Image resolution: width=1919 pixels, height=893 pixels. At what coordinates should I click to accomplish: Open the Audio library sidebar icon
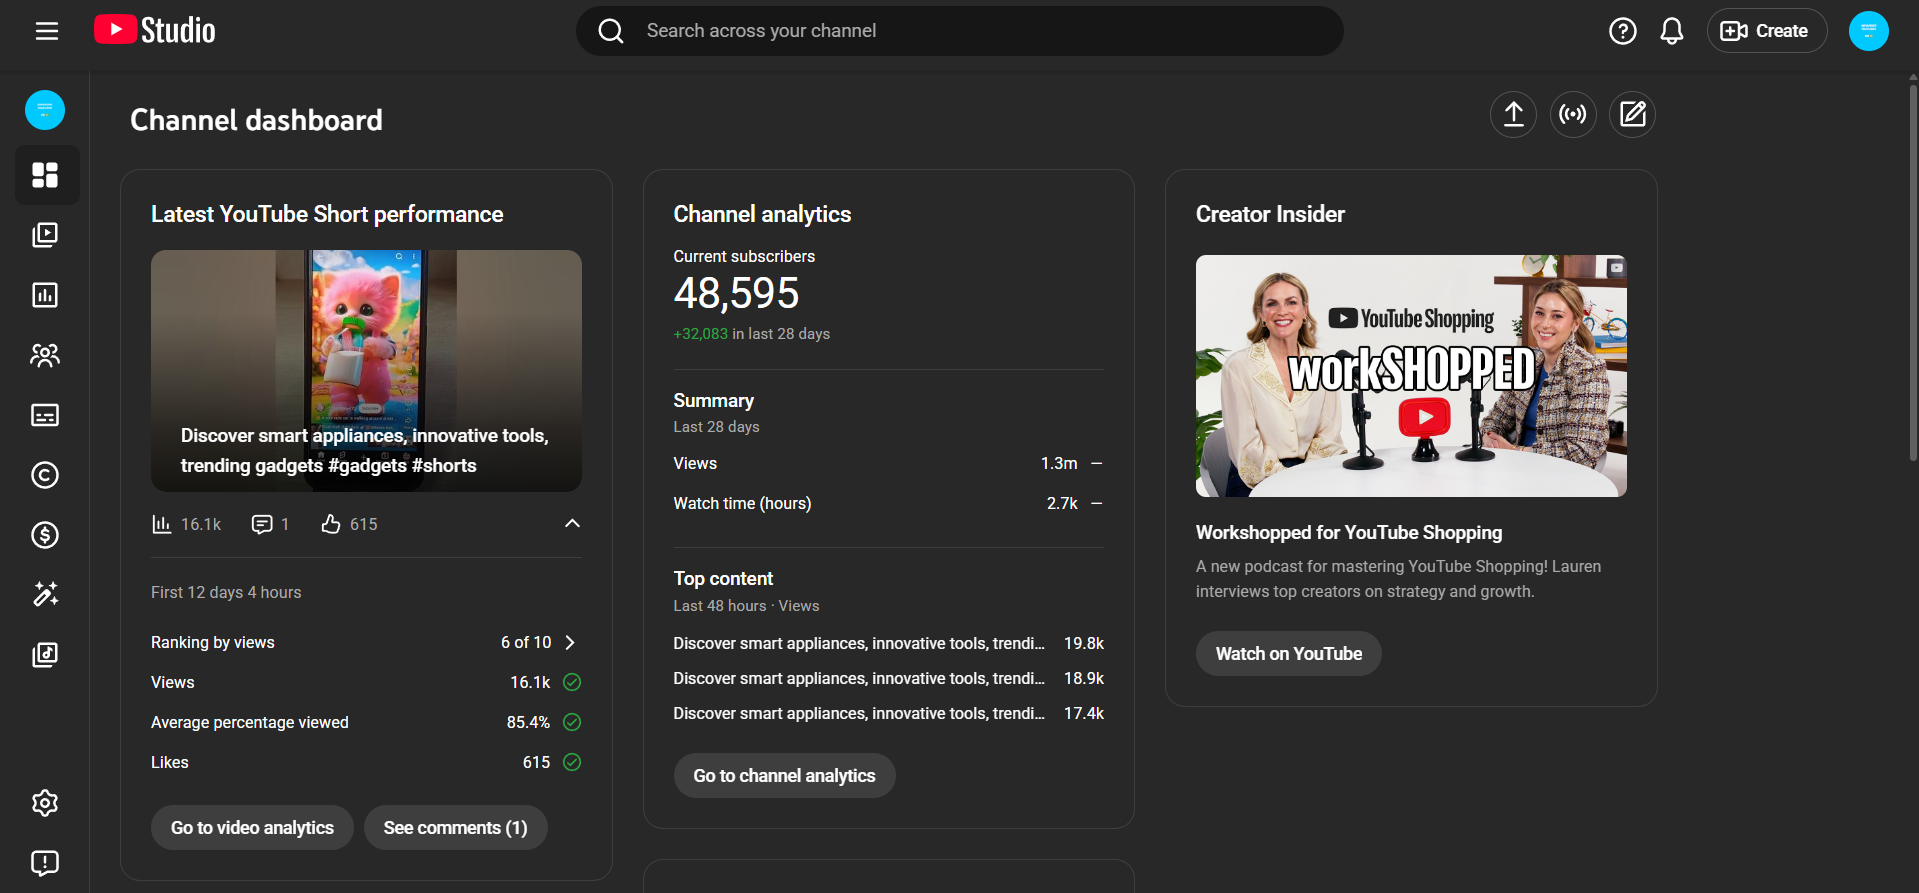[x=45, y=655]
